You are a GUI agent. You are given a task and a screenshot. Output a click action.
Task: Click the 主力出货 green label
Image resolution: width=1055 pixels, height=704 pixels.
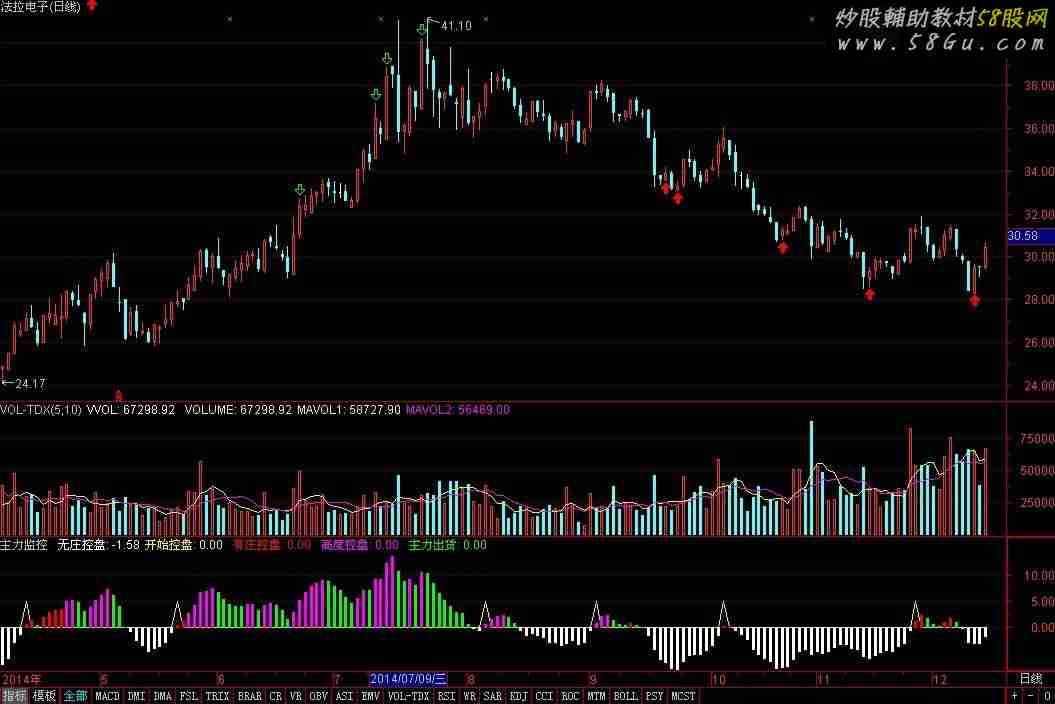(x=433, y=545)
